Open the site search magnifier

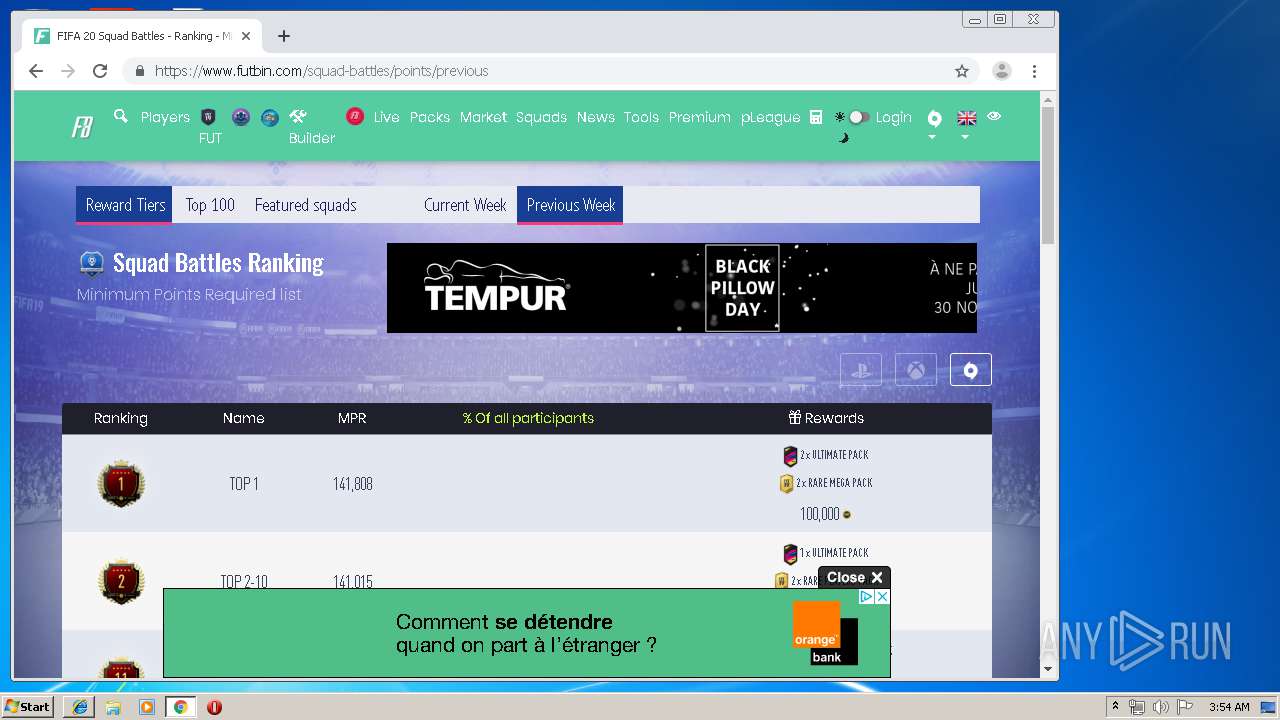click(x=121, y=117)
